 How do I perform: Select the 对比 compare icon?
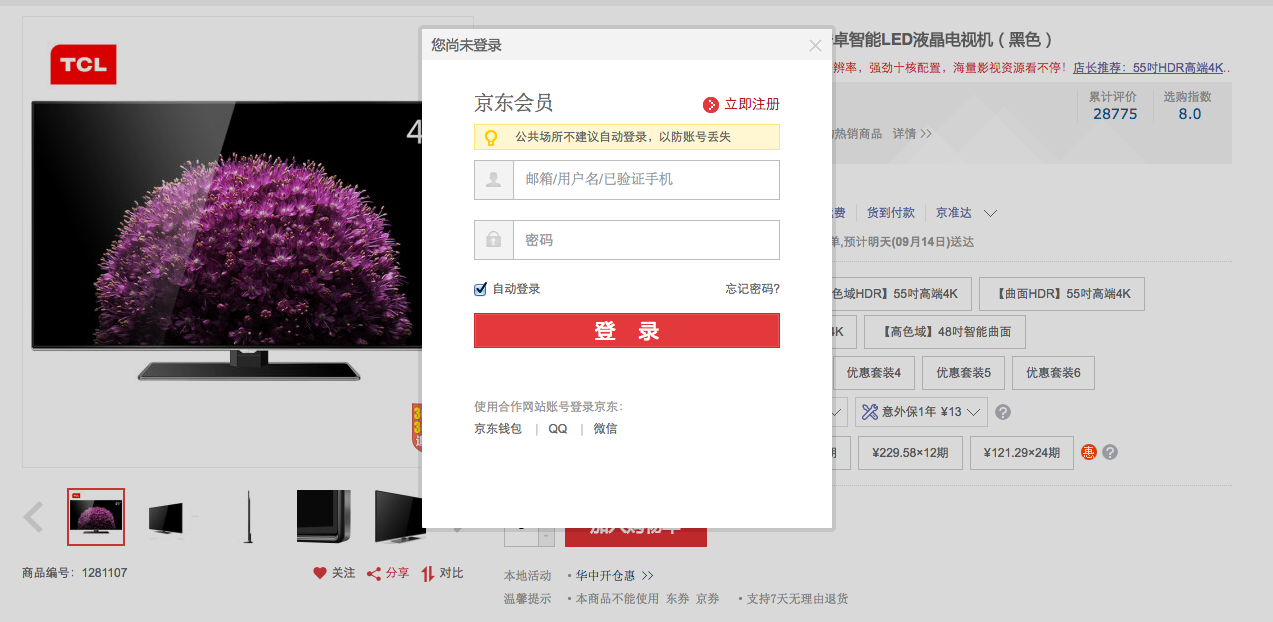point(429,573)
